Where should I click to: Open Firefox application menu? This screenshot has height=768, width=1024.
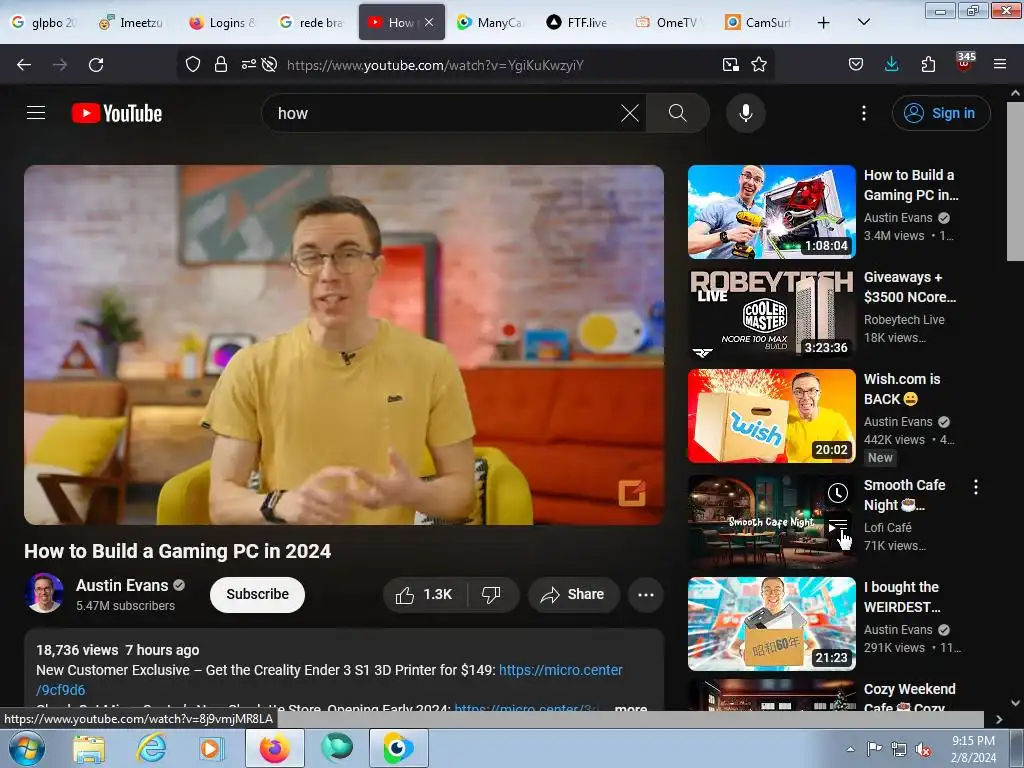(999, 64)
